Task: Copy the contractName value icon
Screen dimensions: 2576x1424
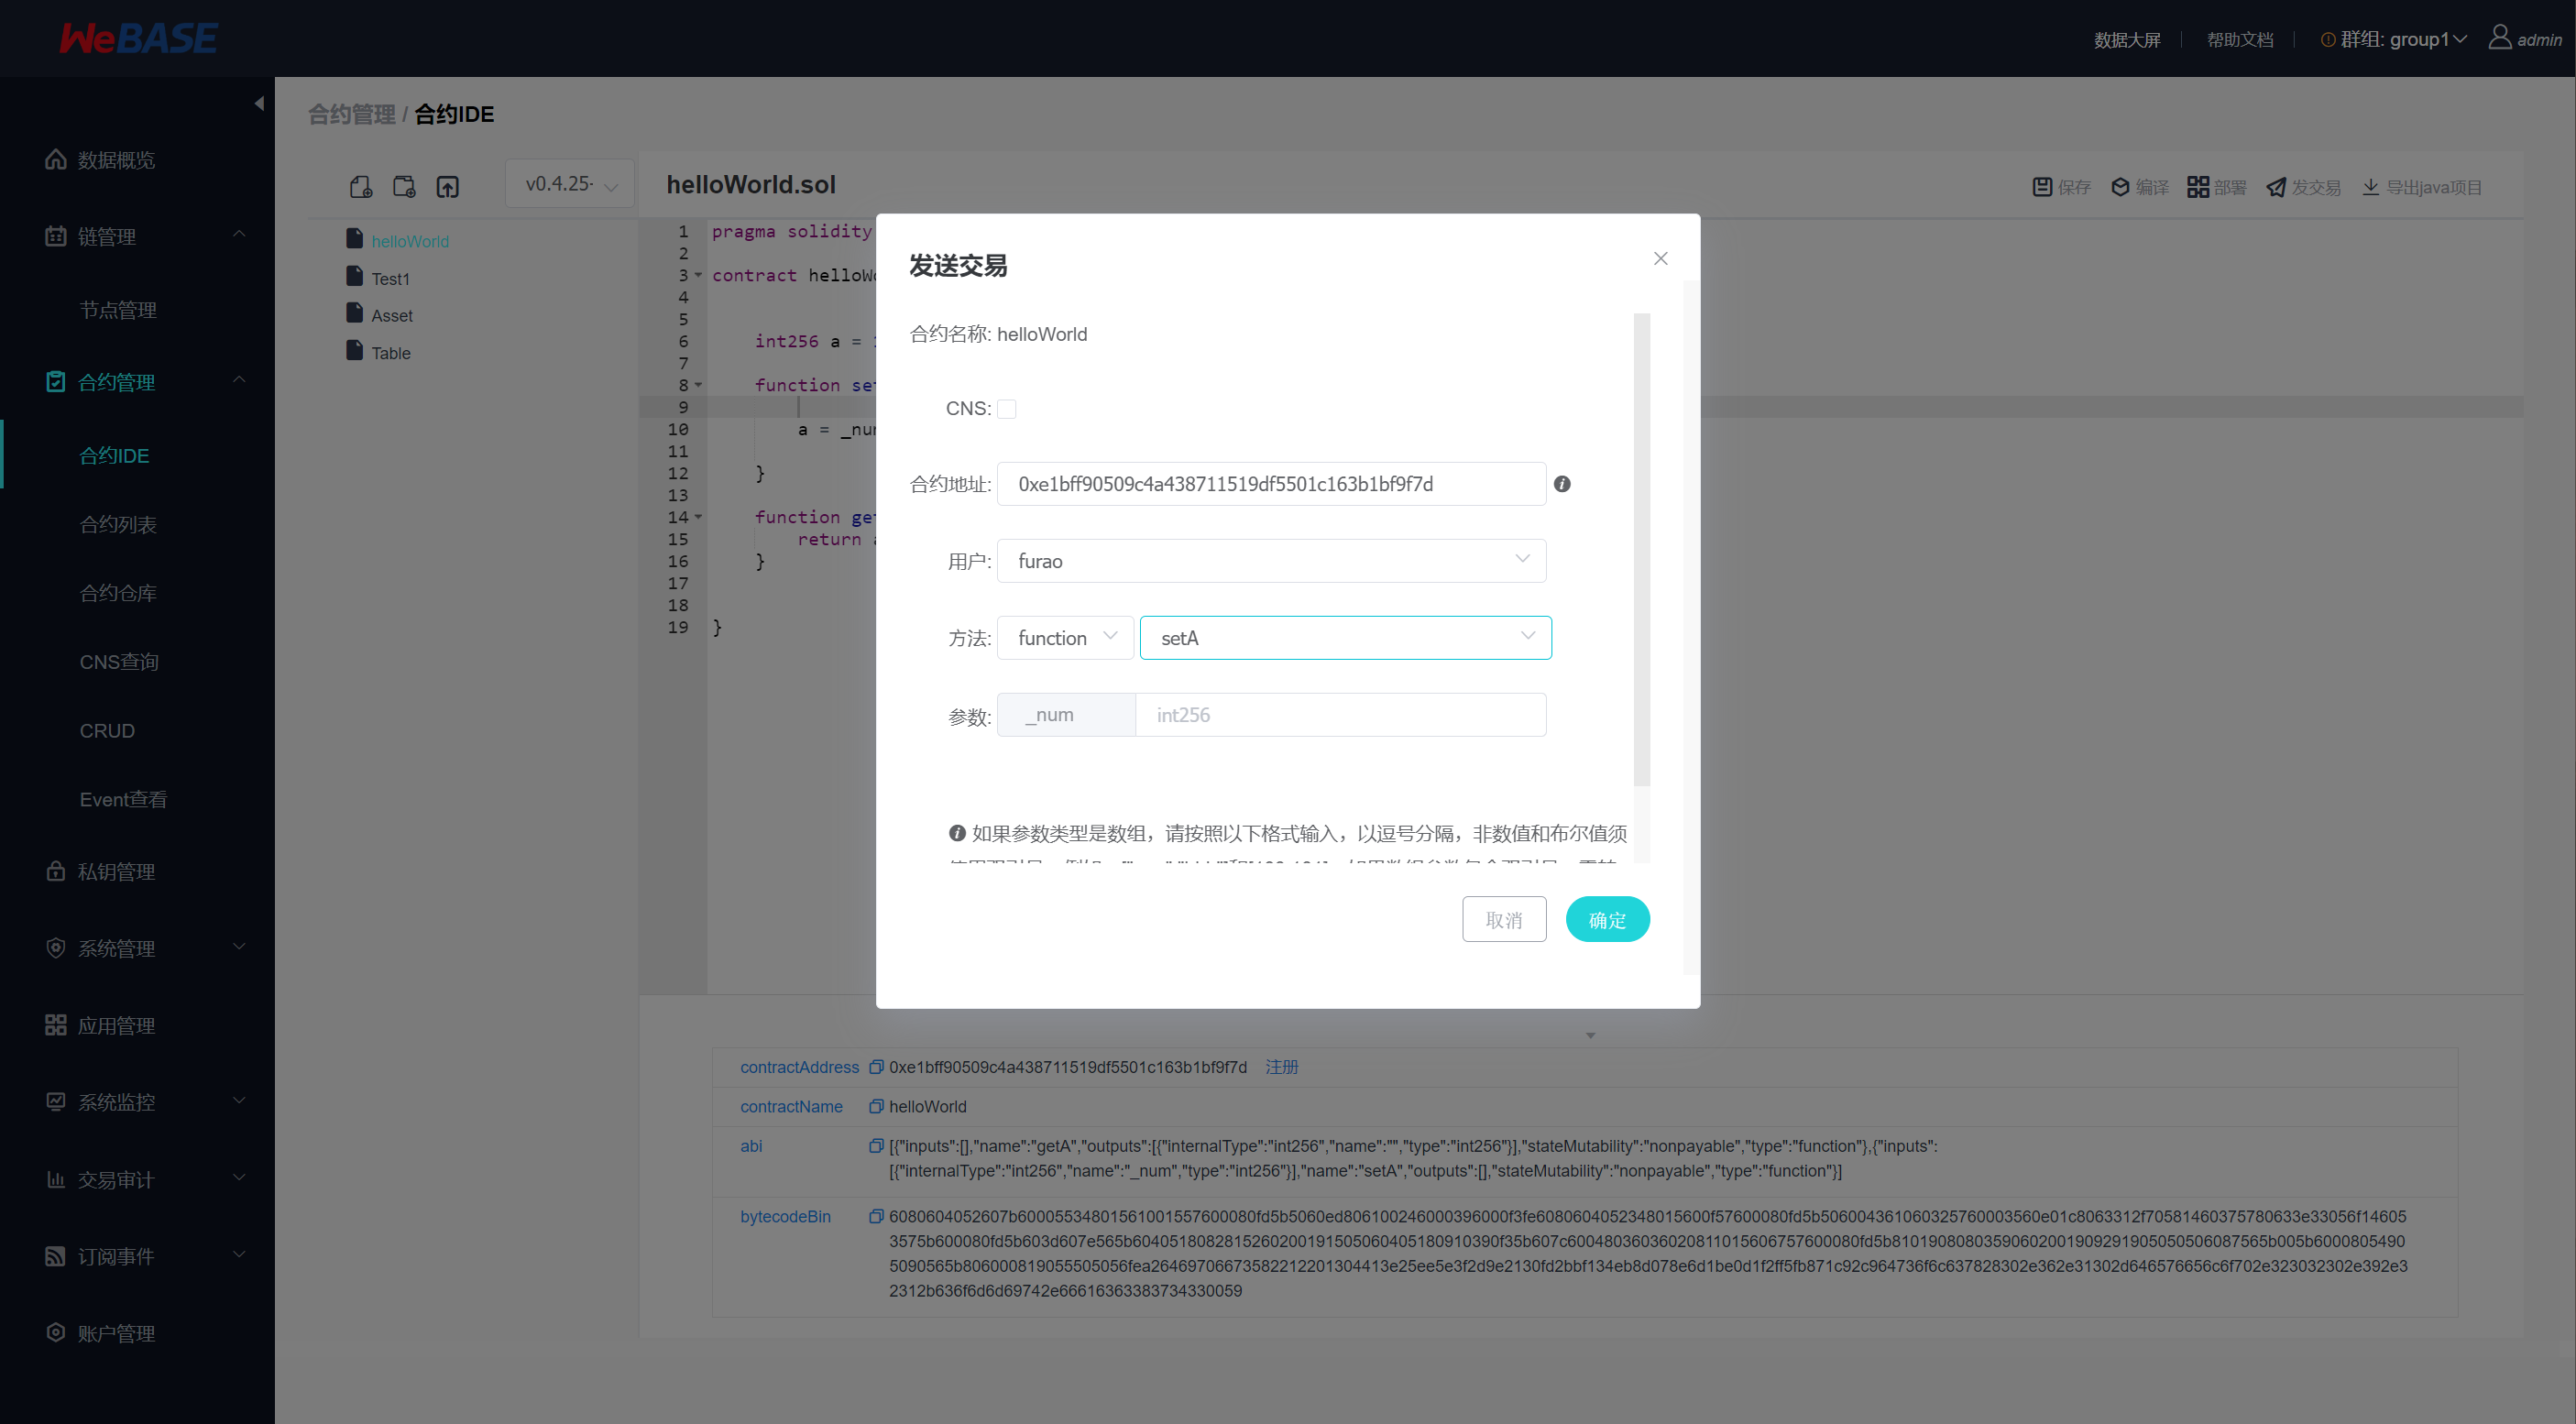Action: click(x=876, y=1106)
